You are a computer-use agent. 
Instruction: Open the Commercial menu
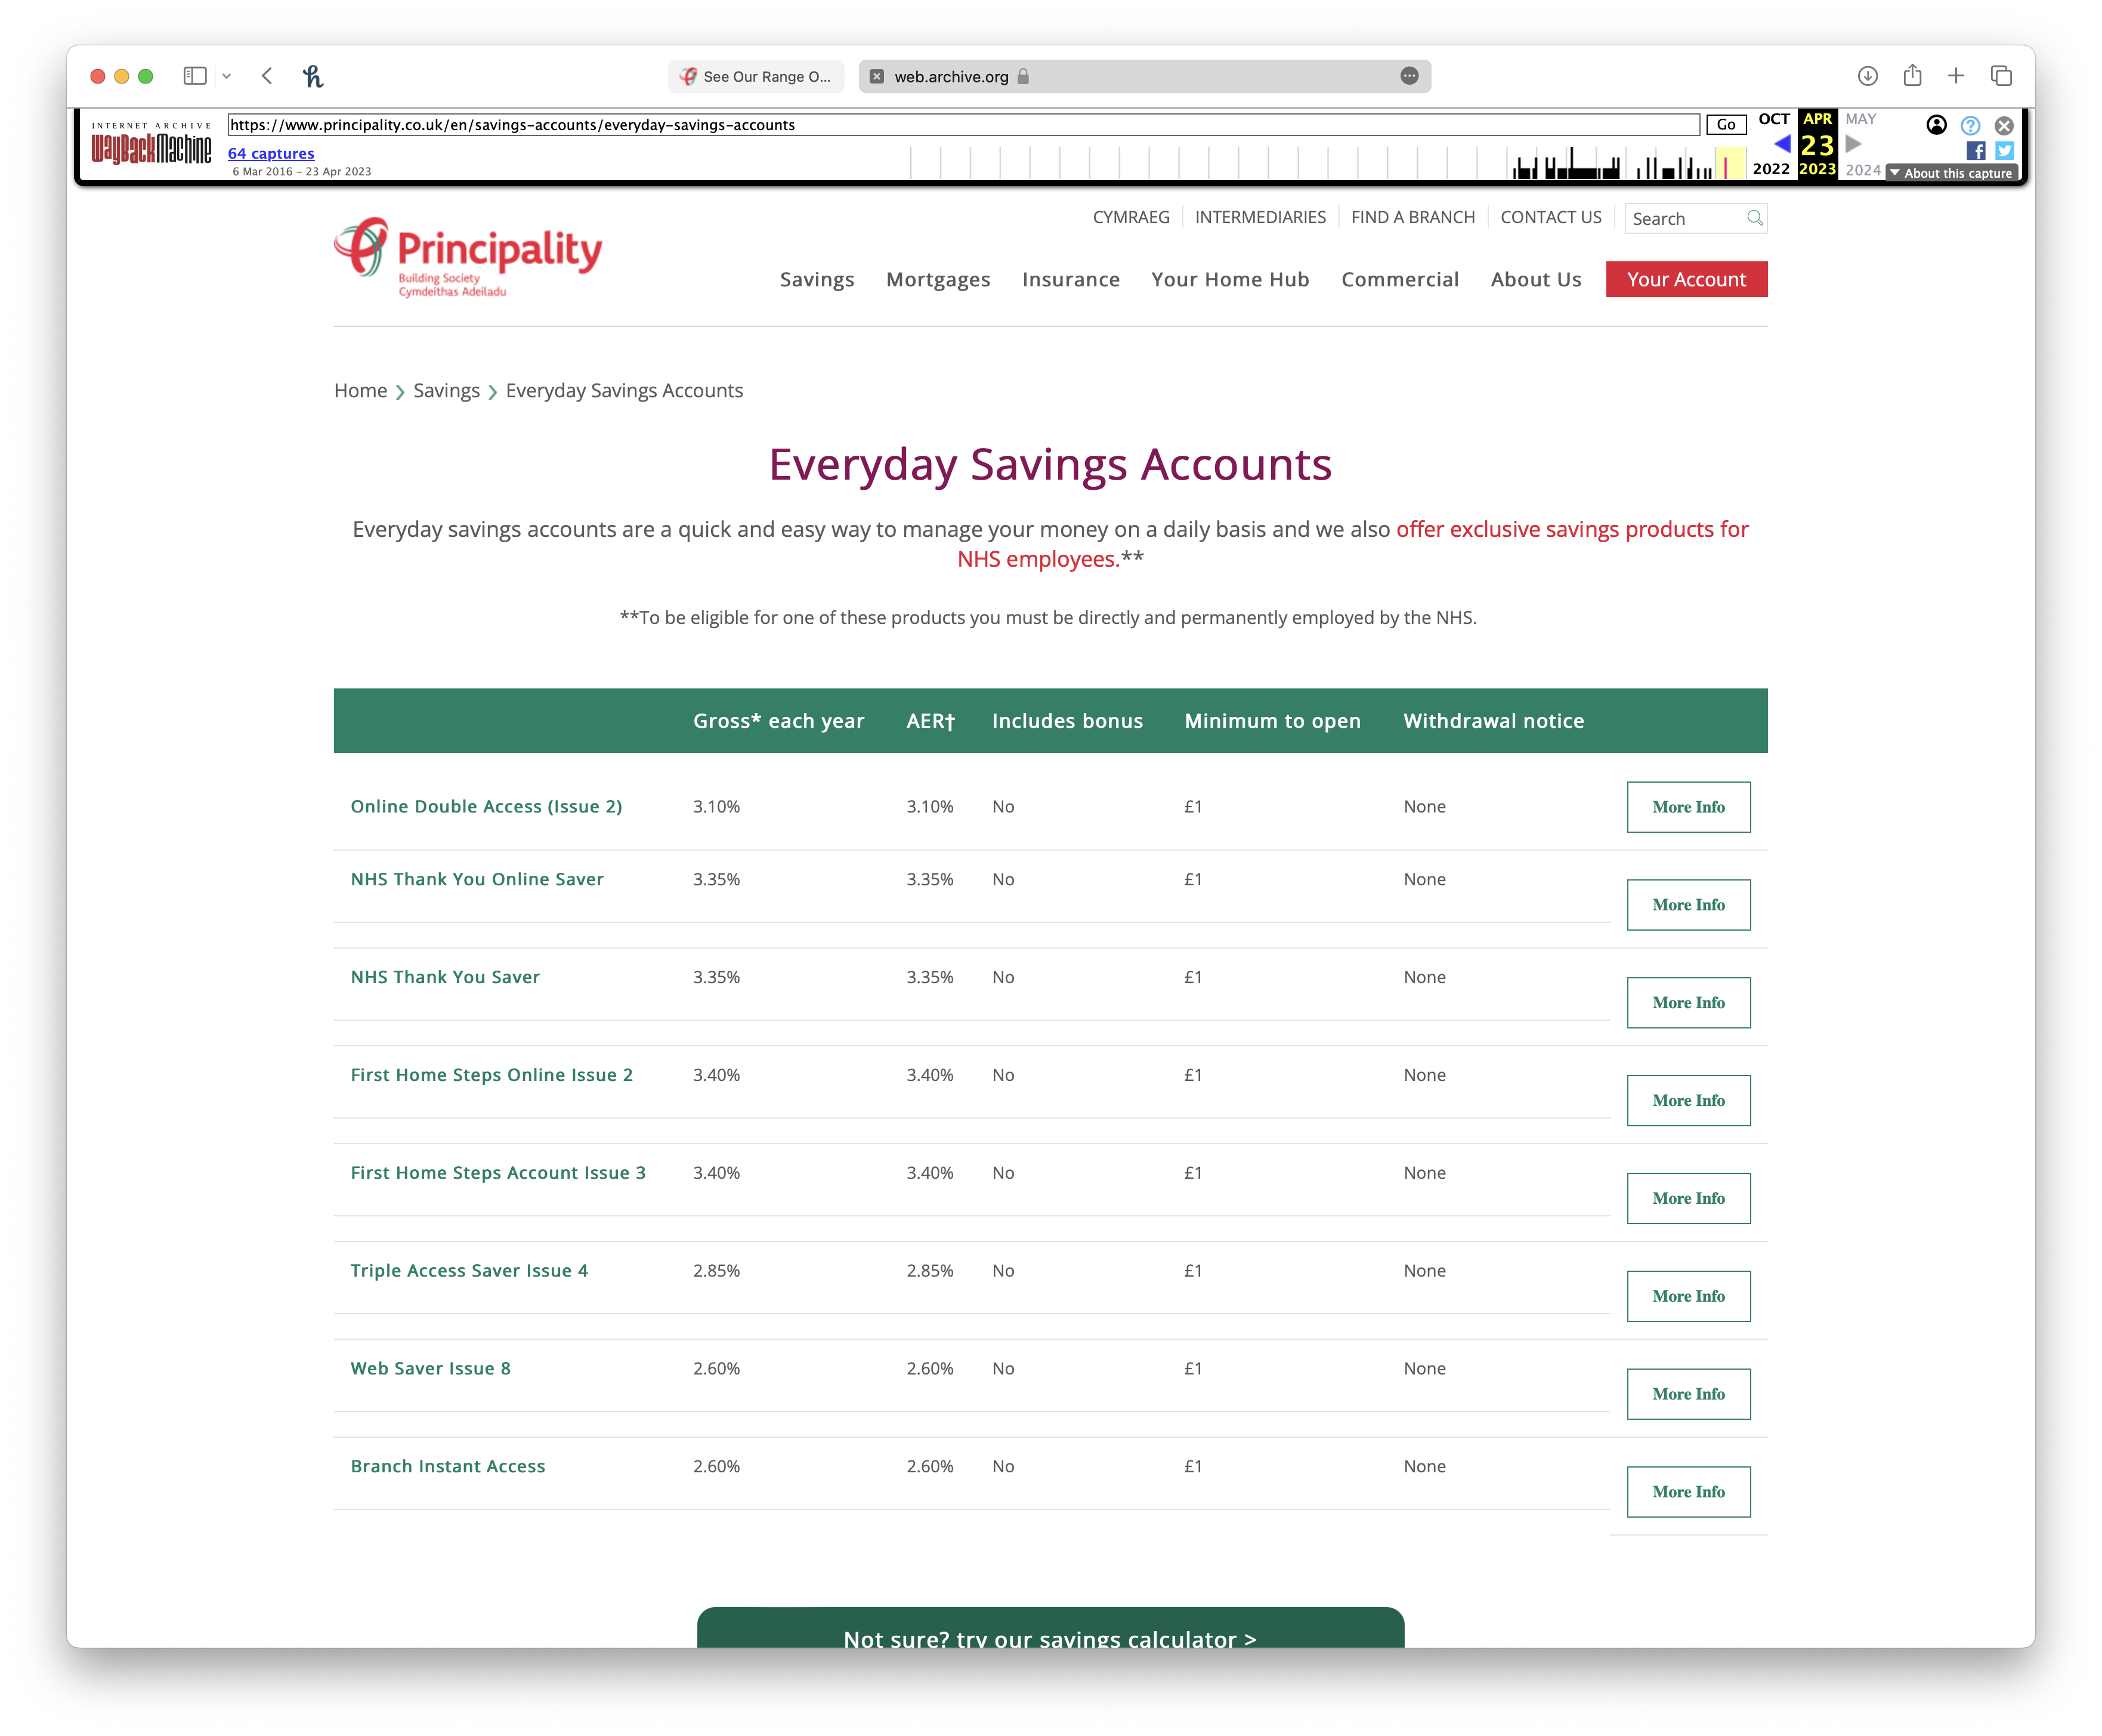tap(1400, 279)
